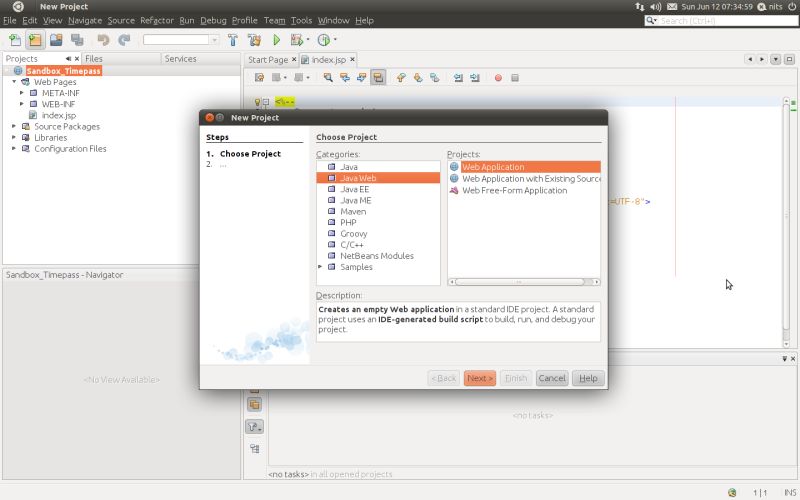Jump to Last Edit in editor toolbar
The width and height of the screenshot is (800, 500).
point(259,78)
